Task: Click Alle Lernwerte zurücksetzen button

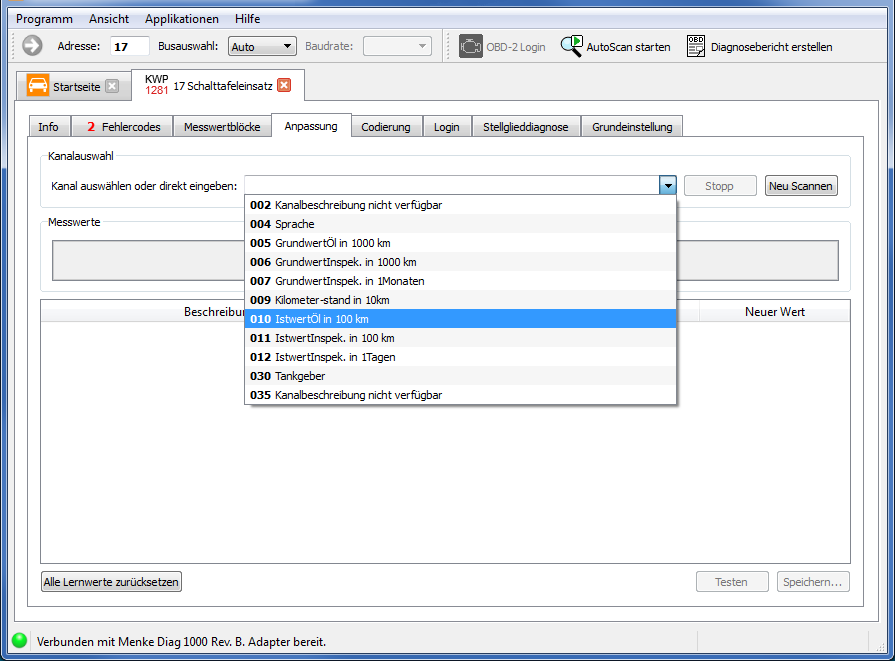Action: tap(112, 582)
